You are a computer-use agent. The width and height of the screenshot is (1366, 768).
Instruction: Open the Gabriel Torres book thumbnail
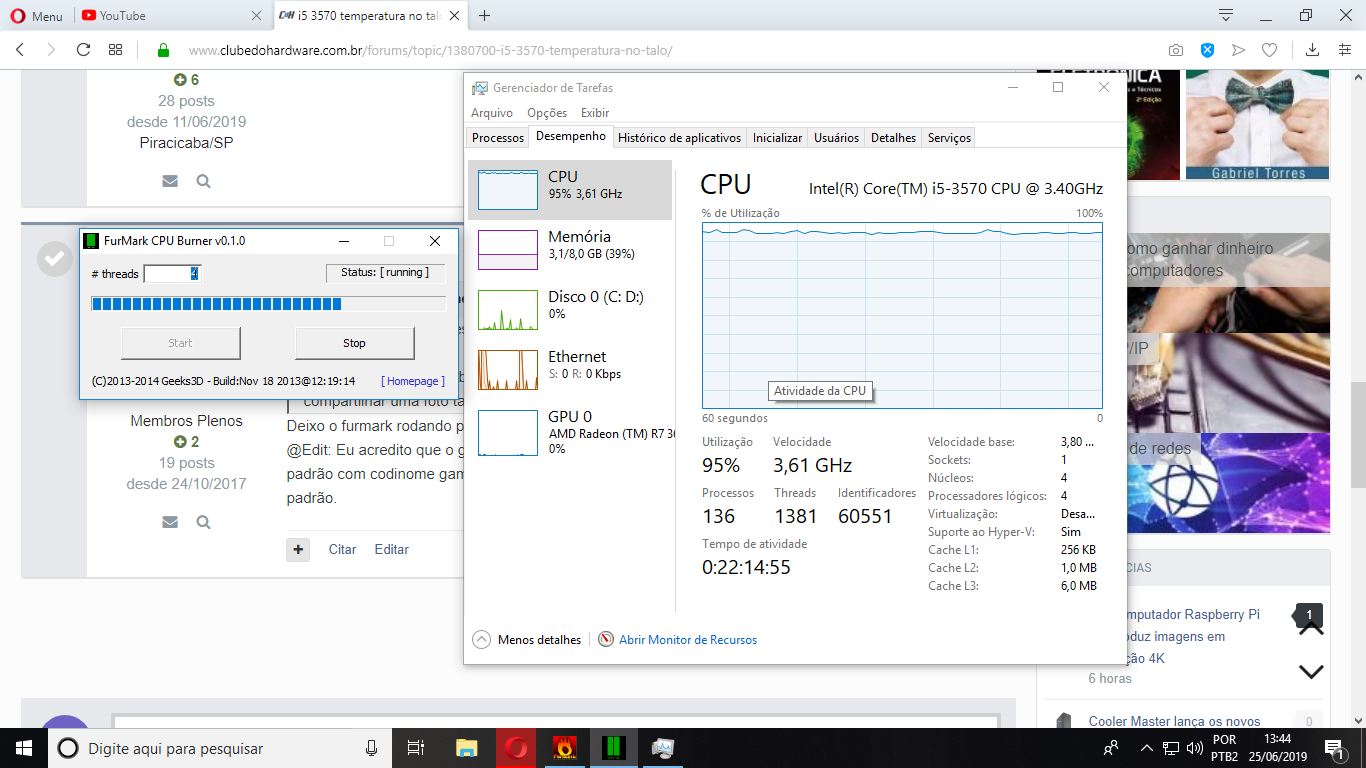(x=1257, y=125)
